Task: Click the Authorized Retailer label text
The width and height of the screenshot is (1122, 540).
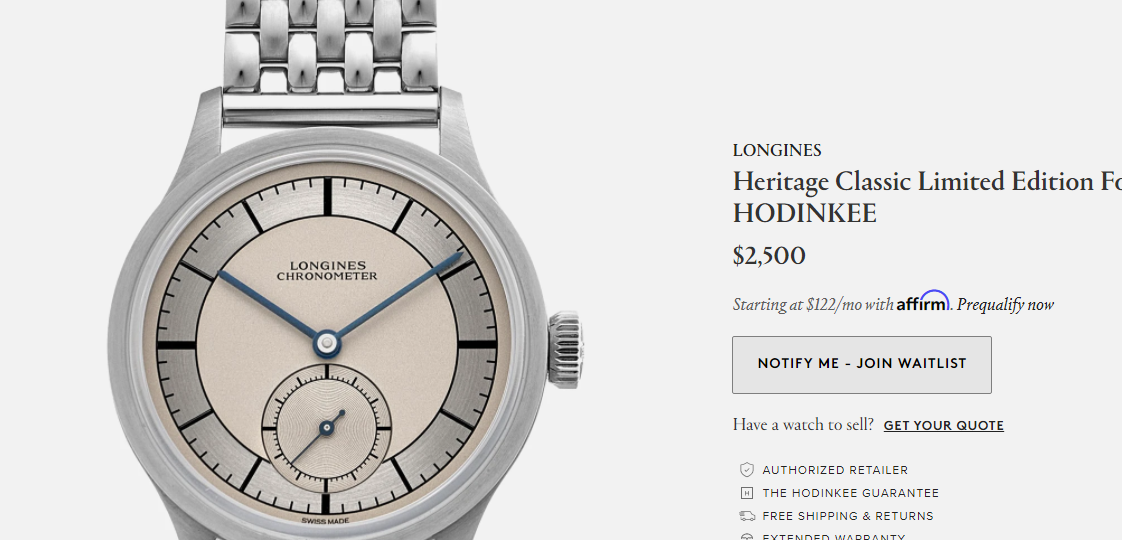Action: coord(835,470)
